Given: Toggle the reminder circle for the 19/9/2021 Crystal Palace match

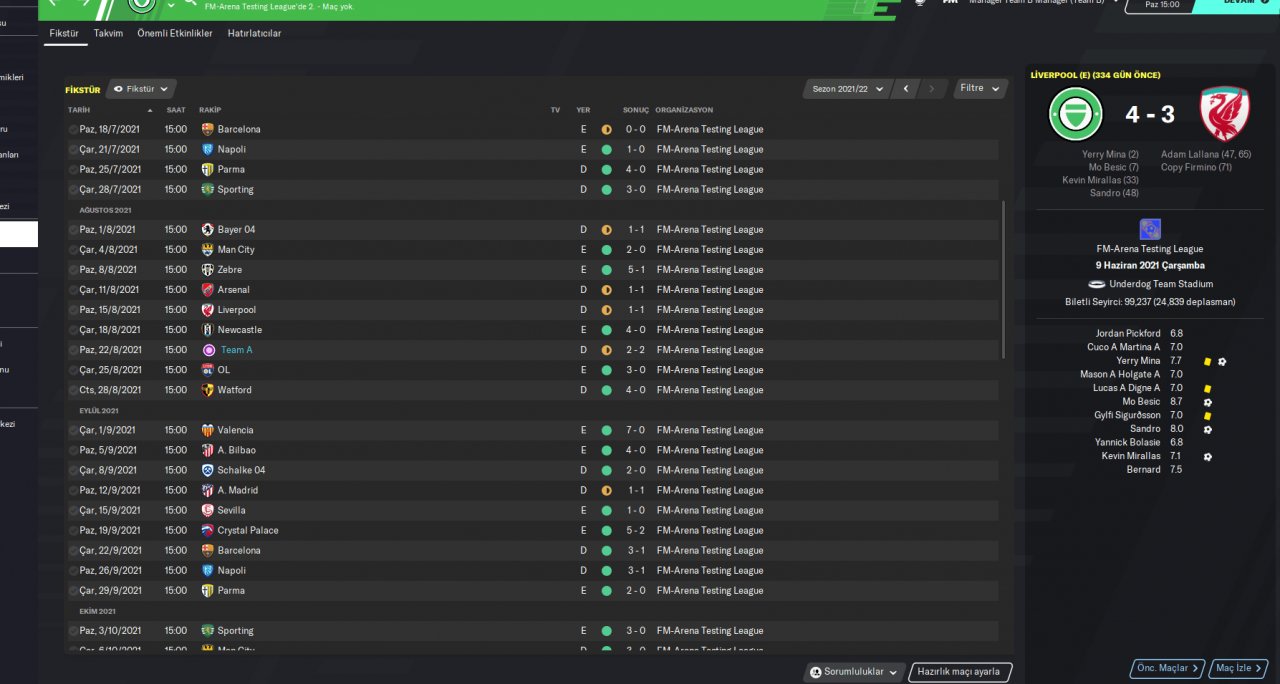Looking at the screenshot, I should [x=73, y=530].
